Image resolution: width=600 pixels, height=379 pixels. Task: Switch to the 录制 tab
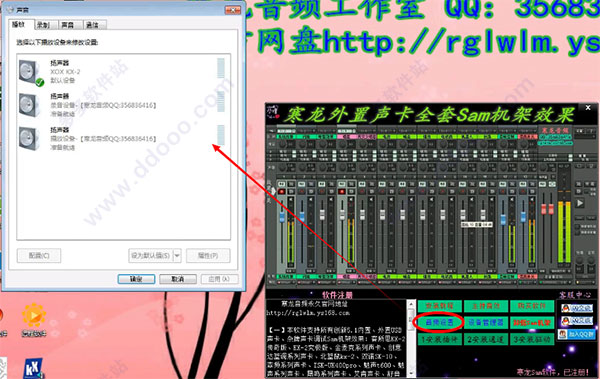43,25
